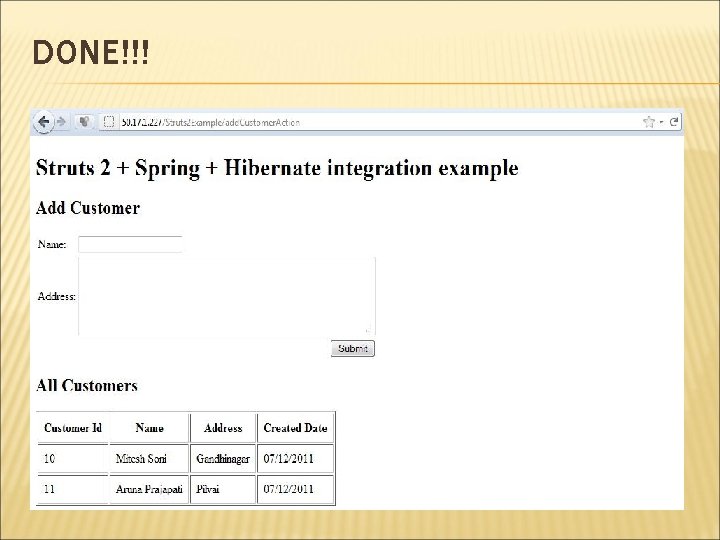Click the Name column header in table

coord(149,428)
